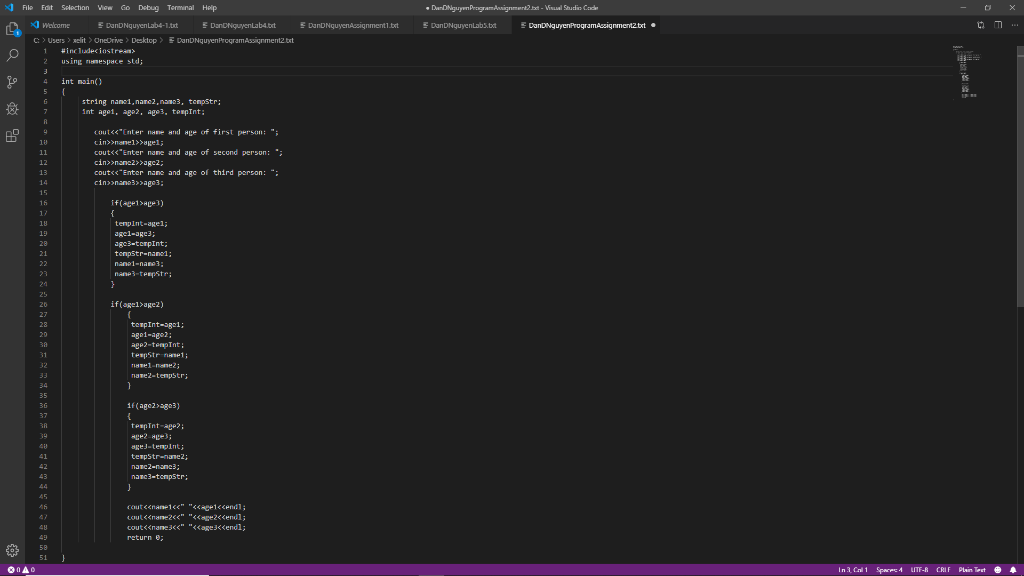Open the Debug menu

(148, 8)
